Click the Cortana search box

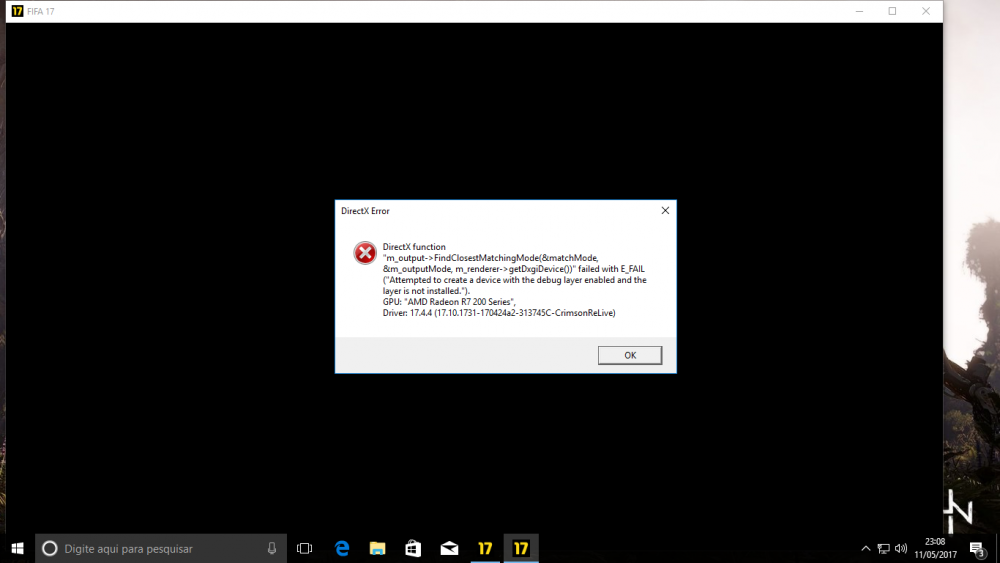(x=150, y=548)
